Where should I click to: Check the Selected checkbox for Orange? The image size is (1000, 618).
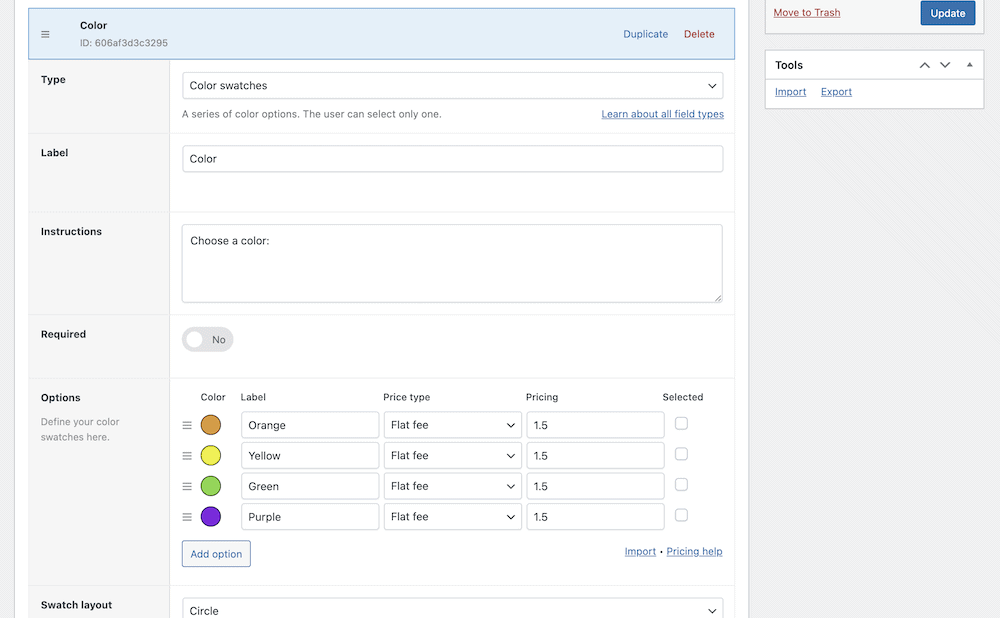[x=683, y=423]
